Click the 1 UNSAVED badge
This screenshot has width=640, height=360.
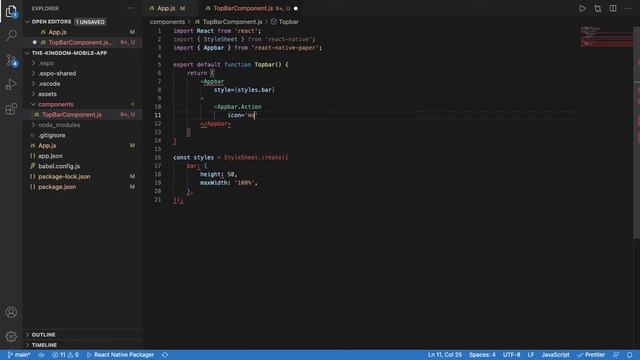[x=90, y=22]
